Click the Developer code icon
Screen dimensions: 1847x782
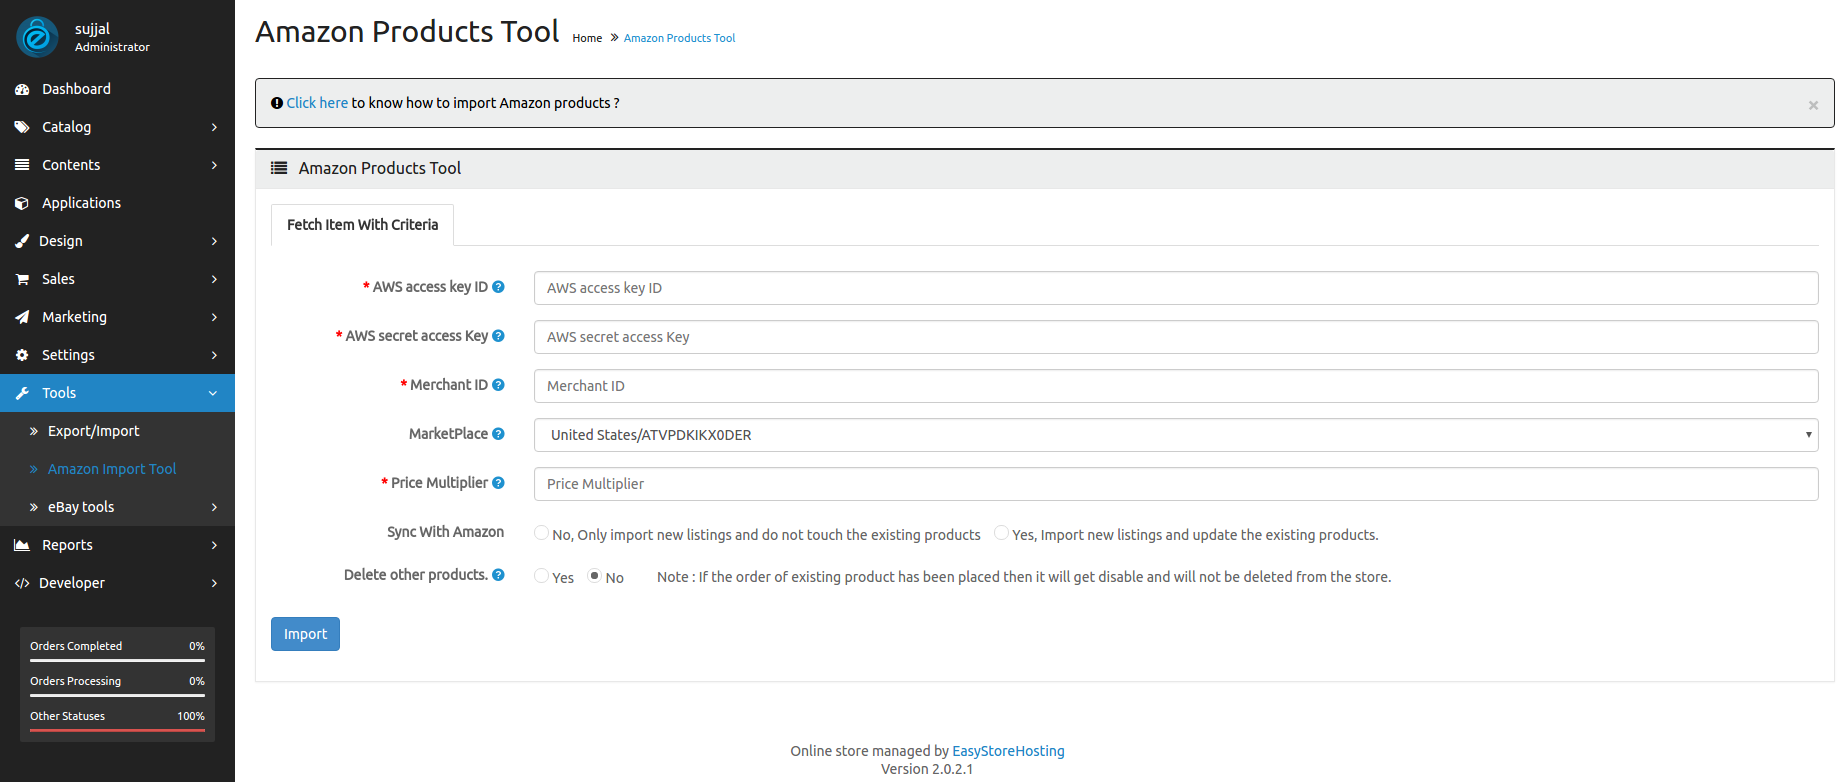(x=22, y=583)
